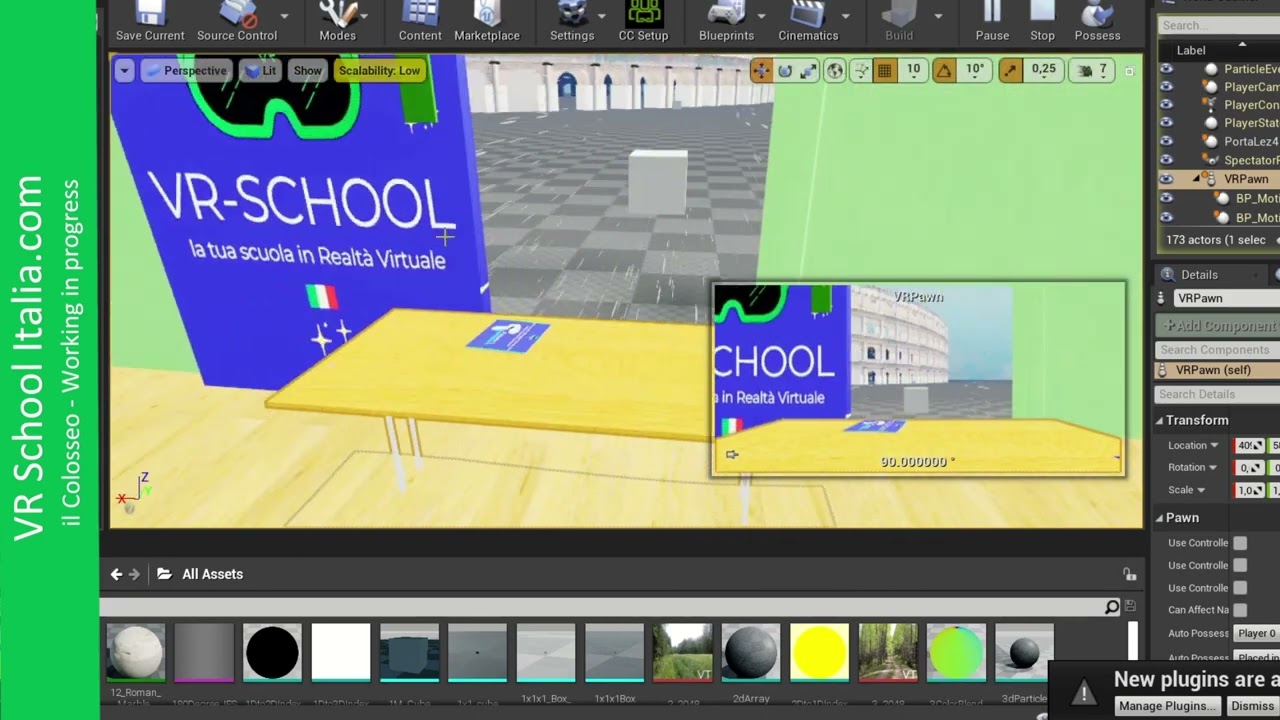The image size is (1280, 720).
Task: Open the scale snap 0,25 dropdown
Action: point(1043,70)
